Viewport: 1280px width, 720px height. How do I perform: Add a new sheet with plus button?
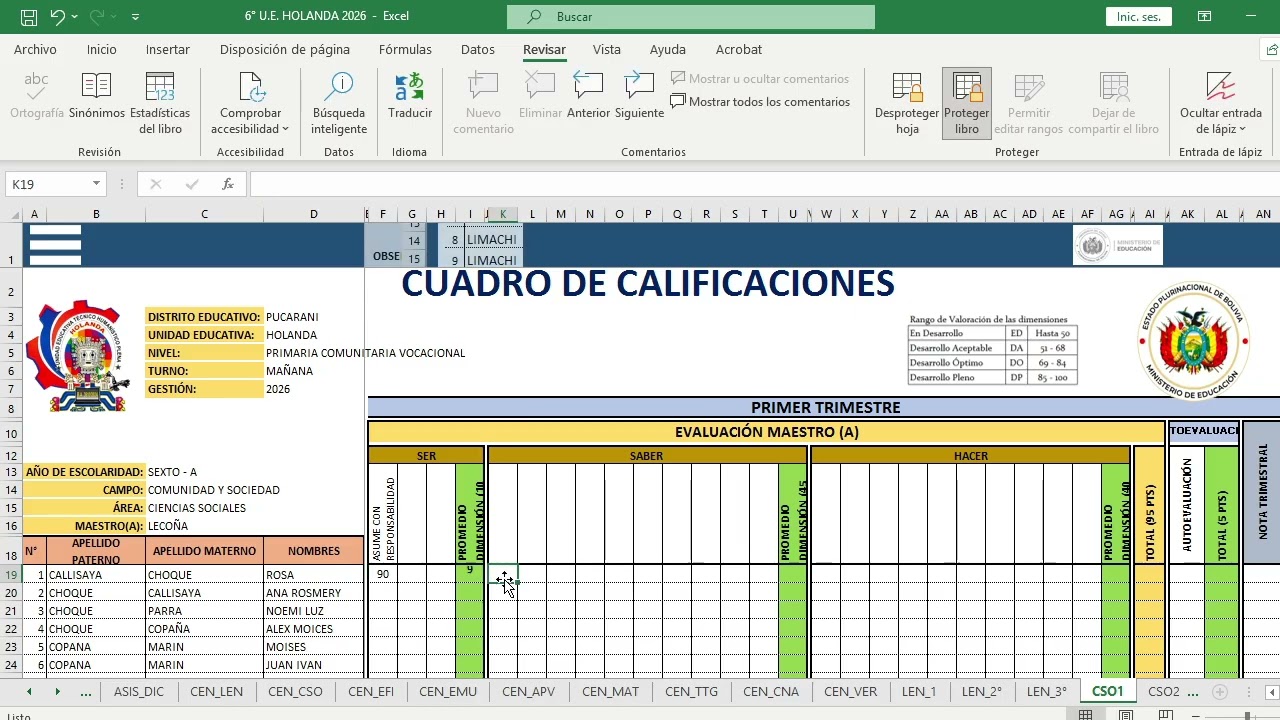click(x=1219, y=692)
